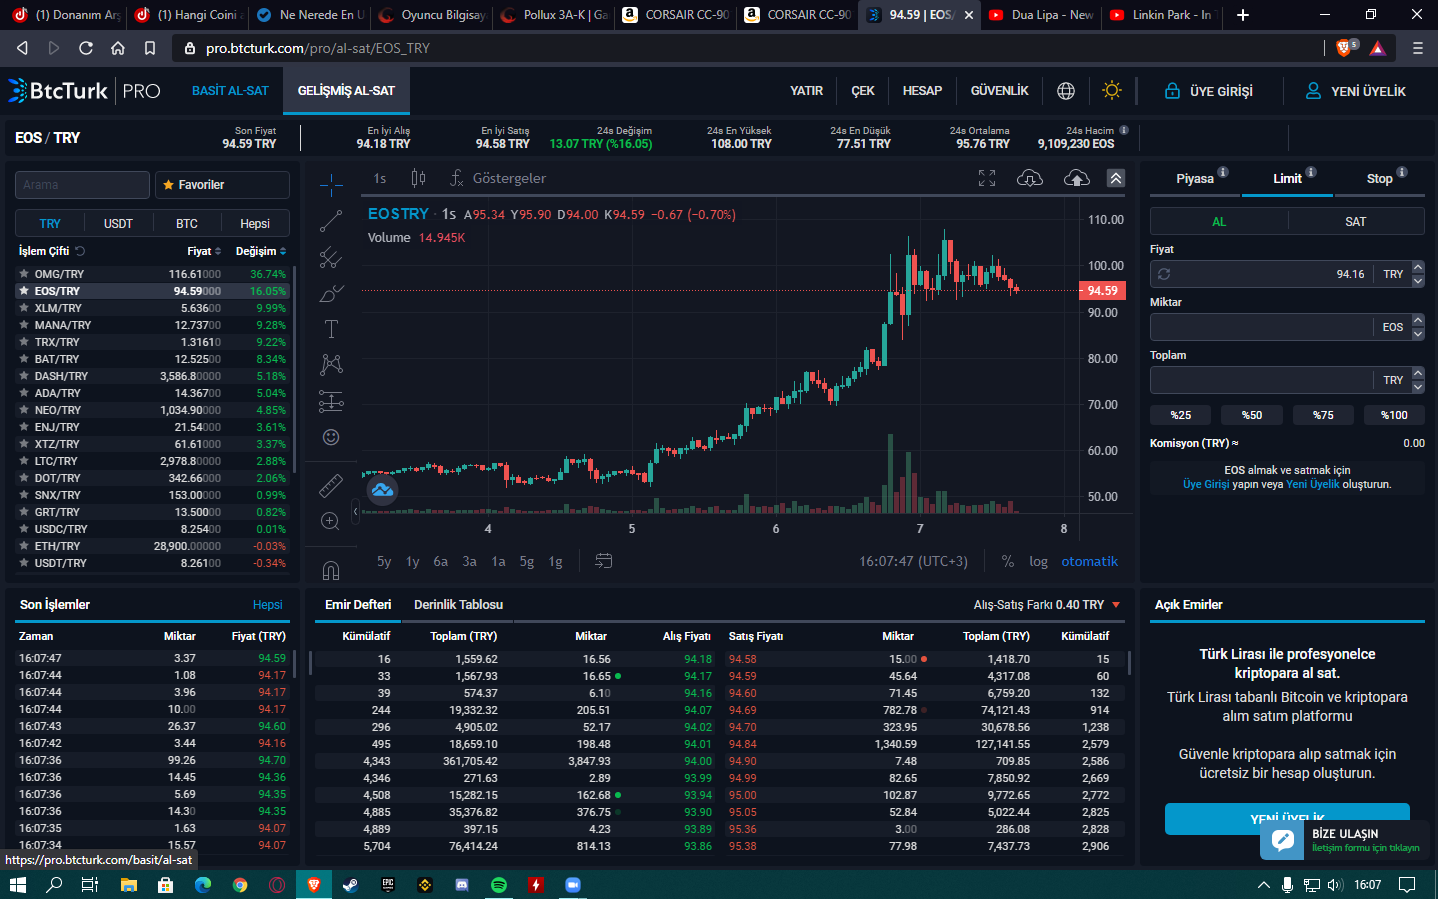Increase the Fiyat price stepper
Viewport: 1438px width, 899px height.
coord(1418,268)
